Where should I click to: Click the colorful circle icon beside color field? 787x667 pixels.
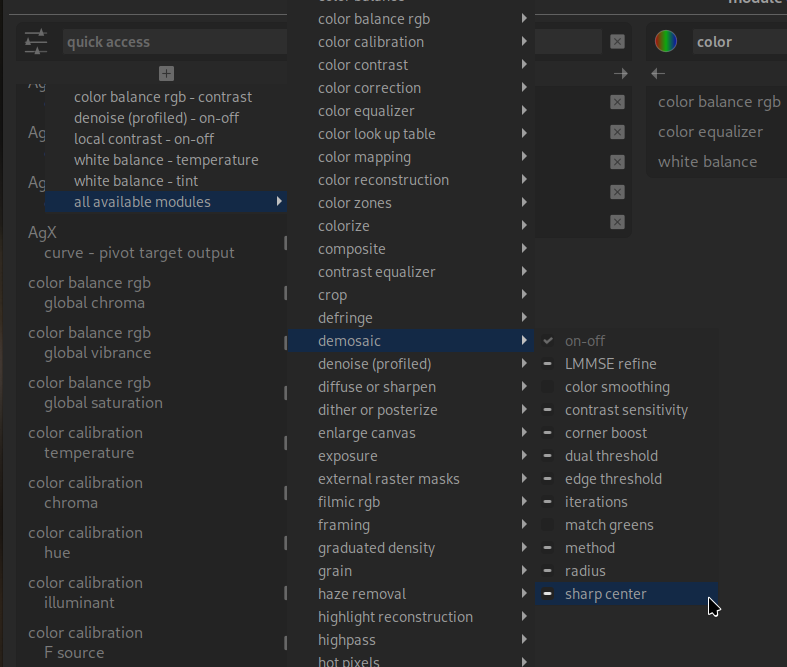(x=666, y=42)
